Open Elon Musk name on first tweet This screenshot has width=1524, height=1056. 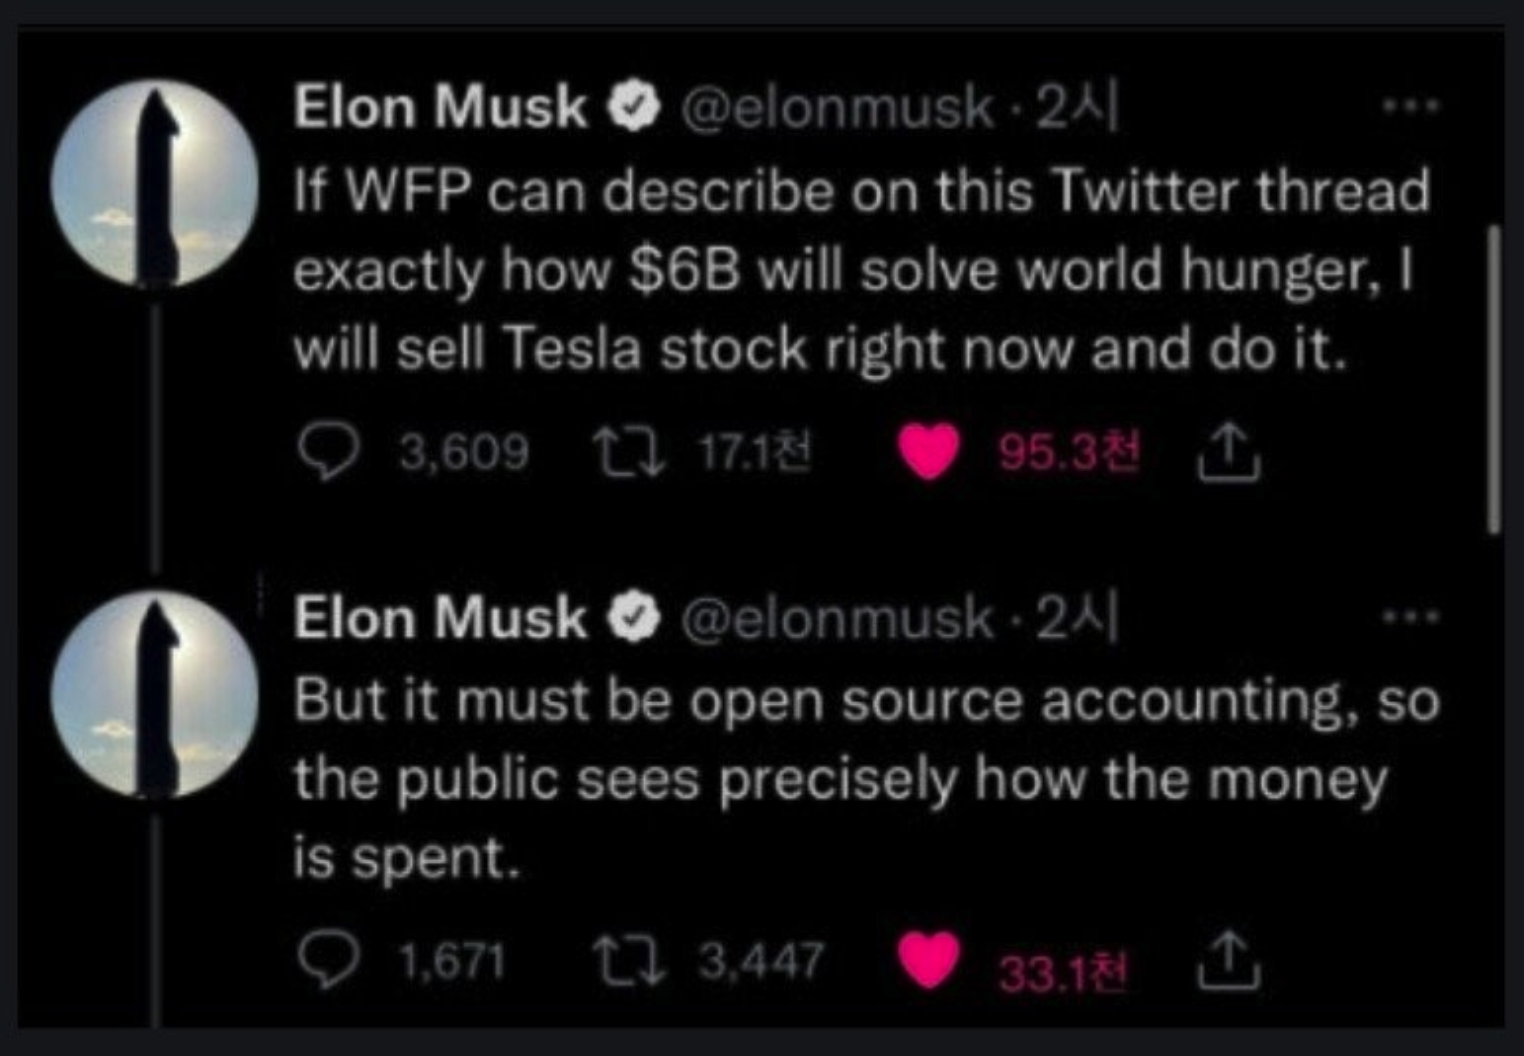click(440, 106)
